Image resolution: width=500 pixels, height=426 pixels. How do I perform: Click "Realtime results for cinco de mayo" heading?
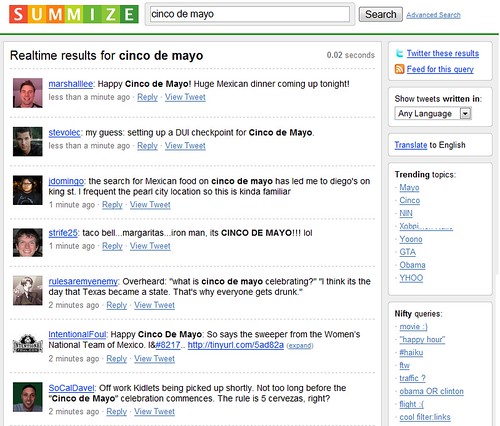(x=107, y=56)
